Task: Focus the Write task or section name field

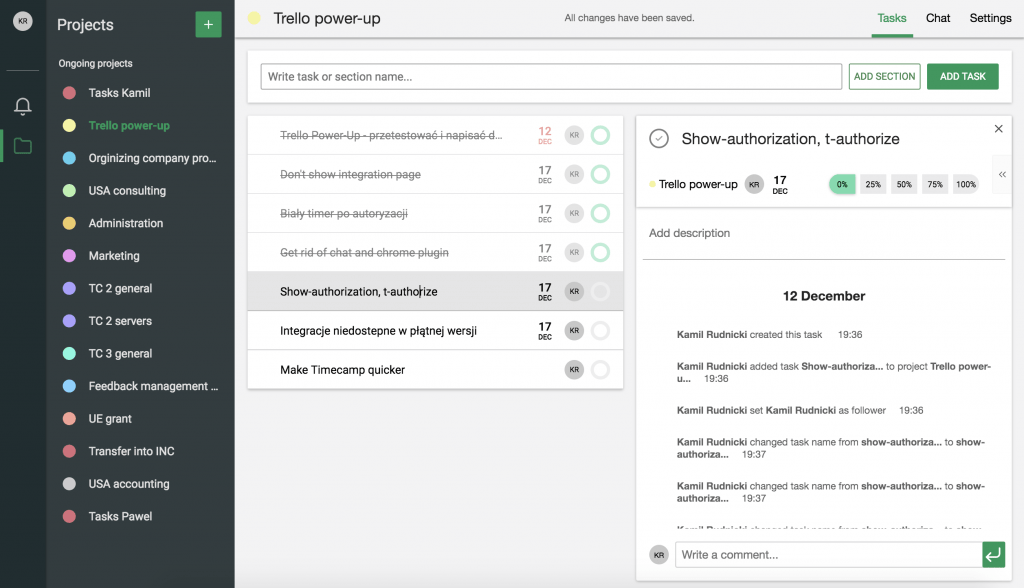Action: [551, 76]
